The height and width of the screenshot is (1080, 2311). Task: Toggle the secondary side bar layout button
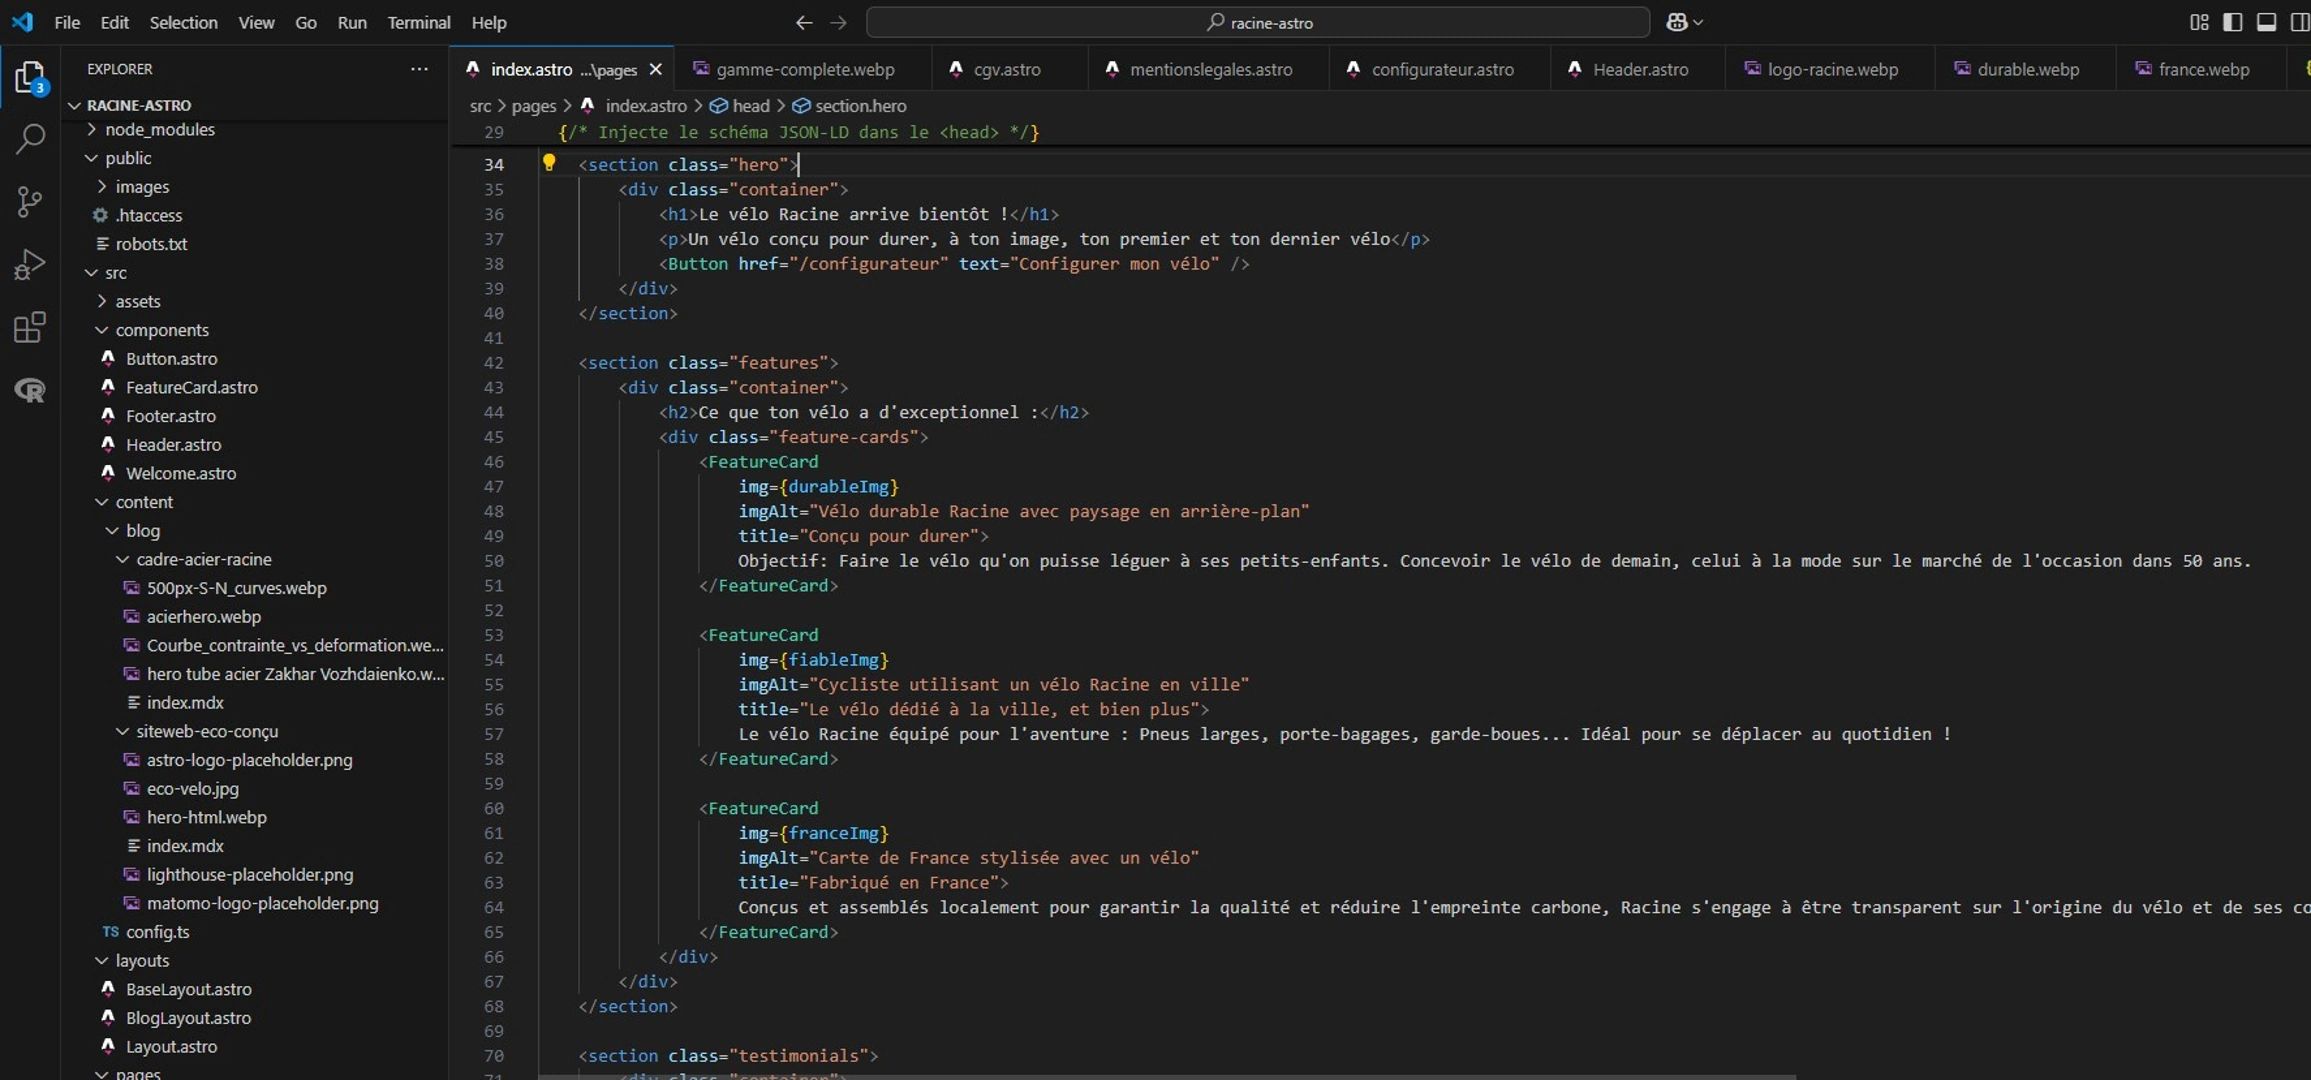tap(2298, 22)
